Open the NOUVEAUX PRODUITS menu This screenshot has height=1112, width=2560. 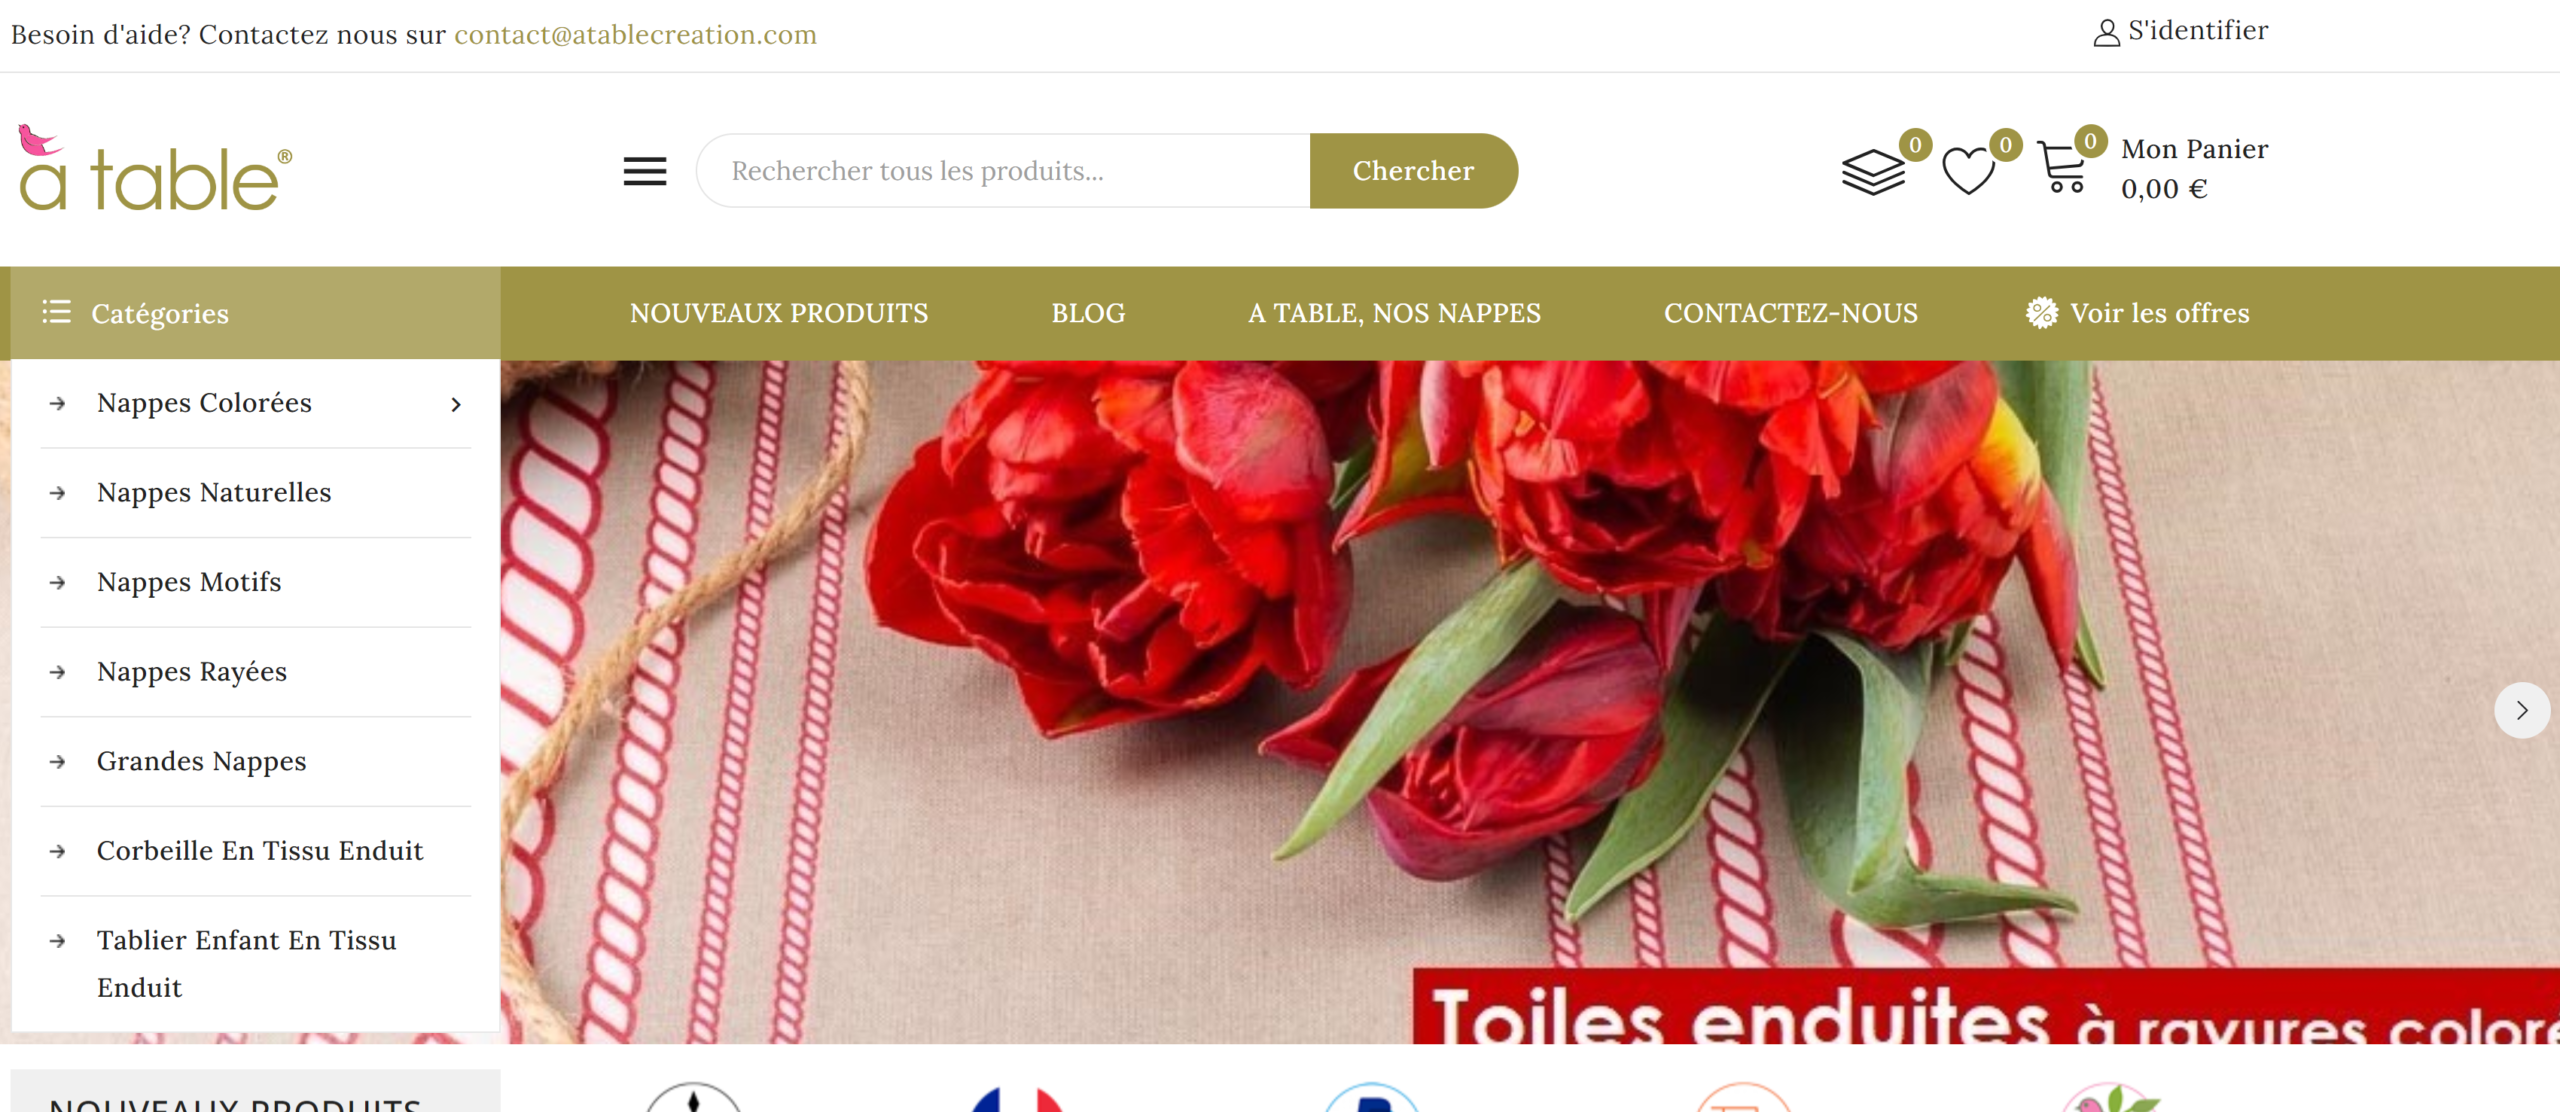(x=779, y=313)
